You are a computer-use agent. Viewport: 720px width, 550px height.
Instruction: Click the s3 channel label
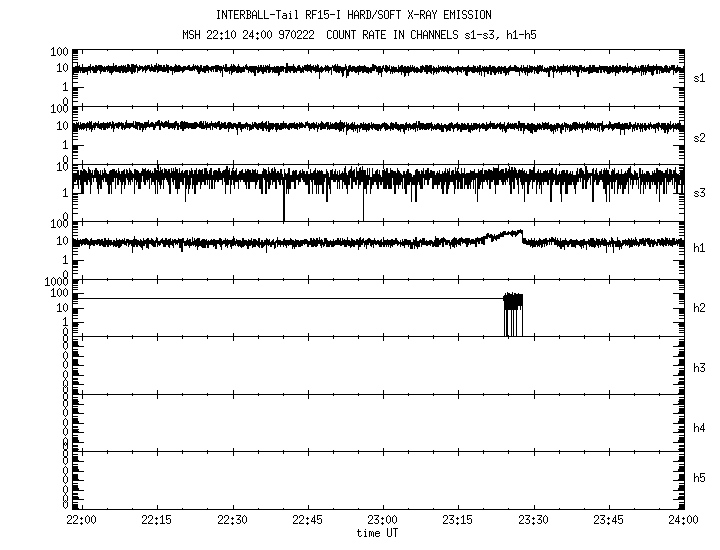pos(699,193)
